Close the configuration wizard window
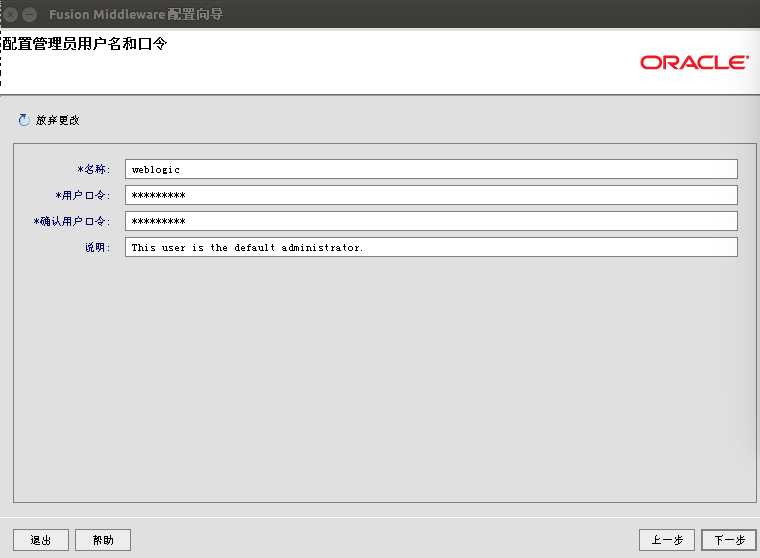 point(11,15)
